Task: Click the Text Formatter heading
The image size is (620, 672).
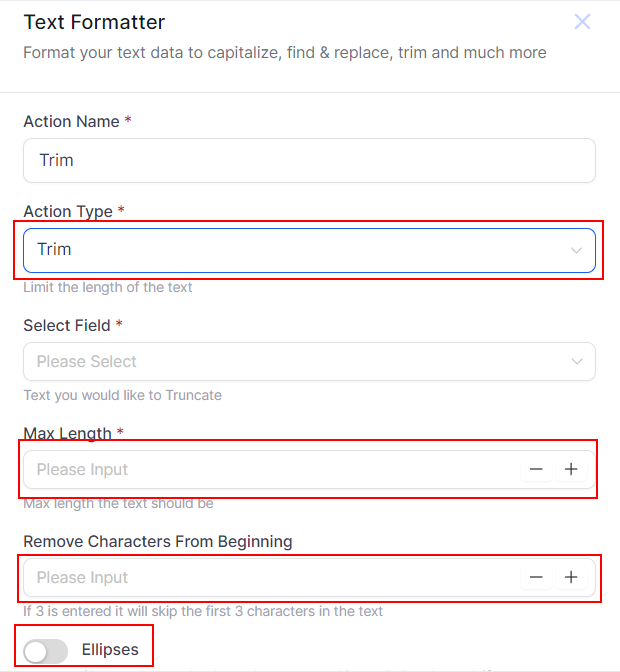Action: [x=94, y=22]
